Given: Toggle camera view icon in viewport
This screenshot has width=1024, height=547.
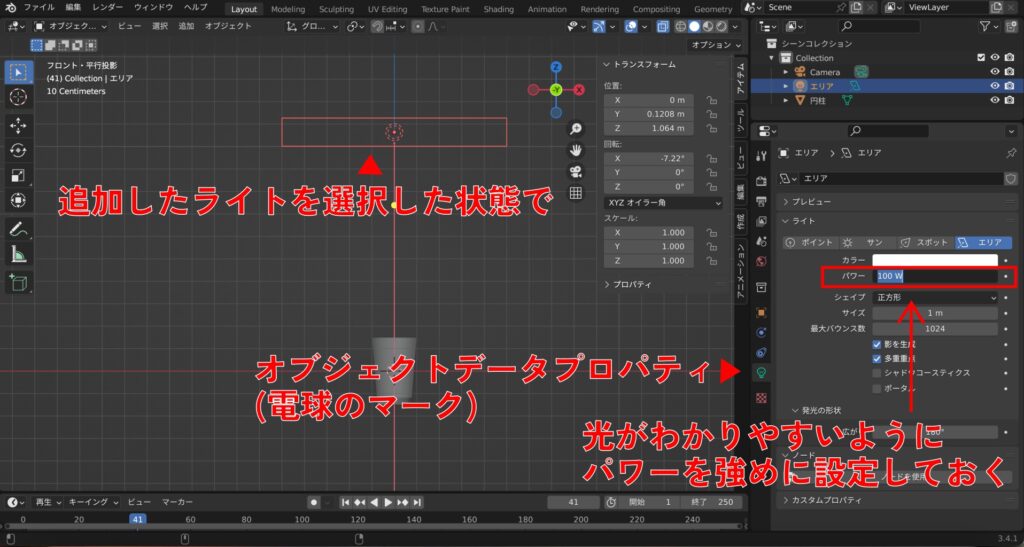Looking at the screenshot, I should [576, 172].
